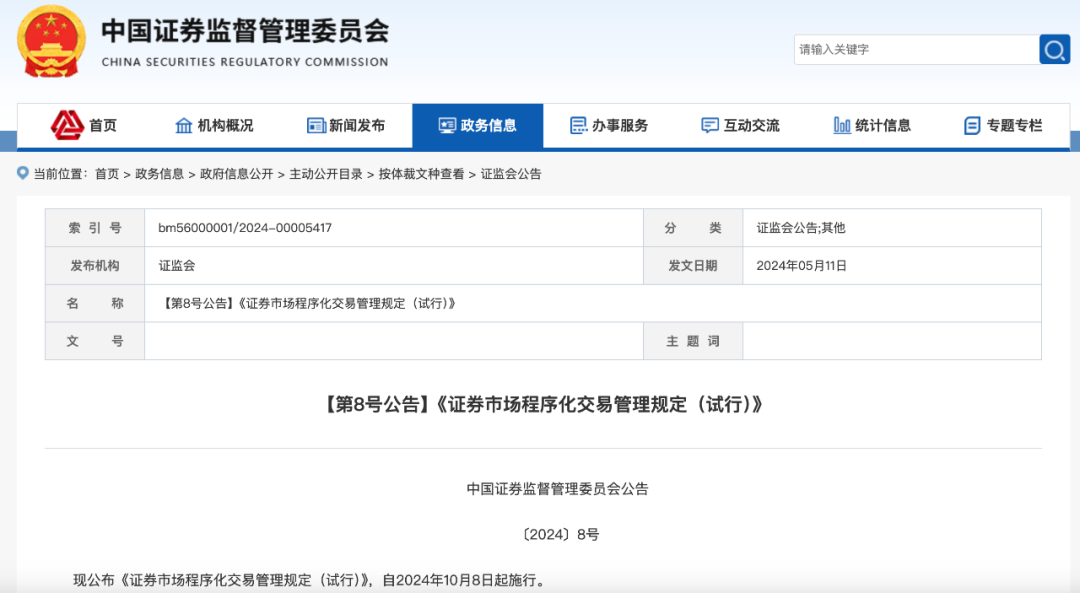Open the 主动公开目录 breadcrumb link
Screen dimensions: 1080x593
tap(326, 174)
